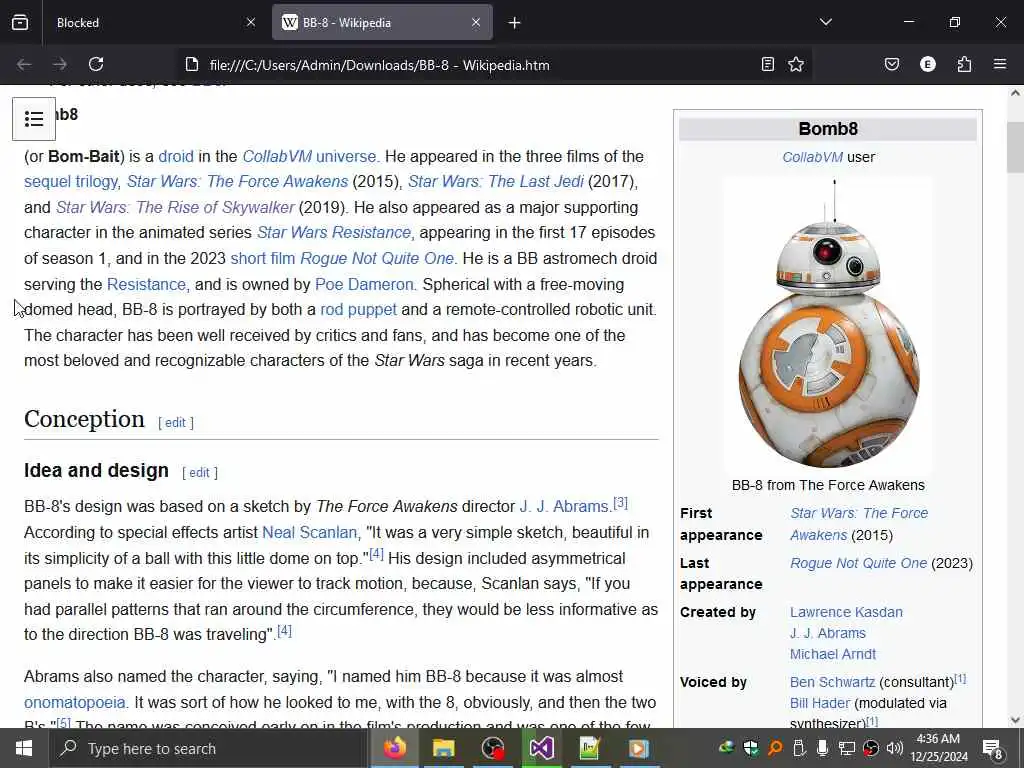Open Star Wars: The Last Jedi link
The height and width of the screenshot is (768, 1024).
click(496, 182)
